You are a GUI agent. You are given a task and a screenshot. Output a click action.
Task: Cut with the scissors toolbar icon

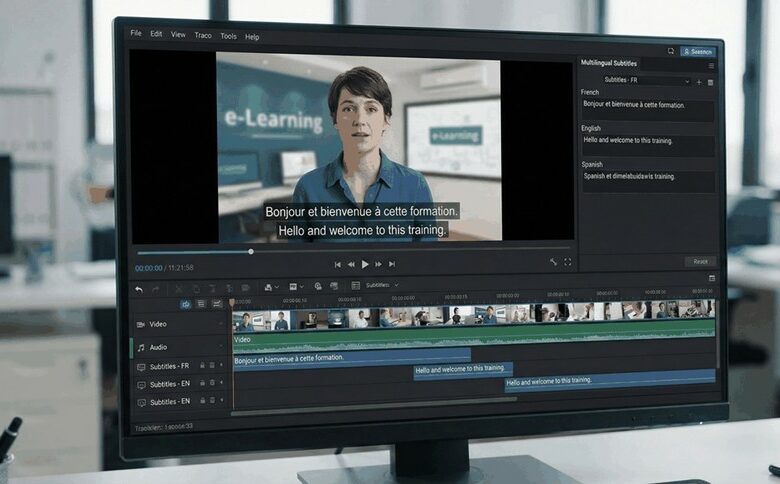coord(179,289)
